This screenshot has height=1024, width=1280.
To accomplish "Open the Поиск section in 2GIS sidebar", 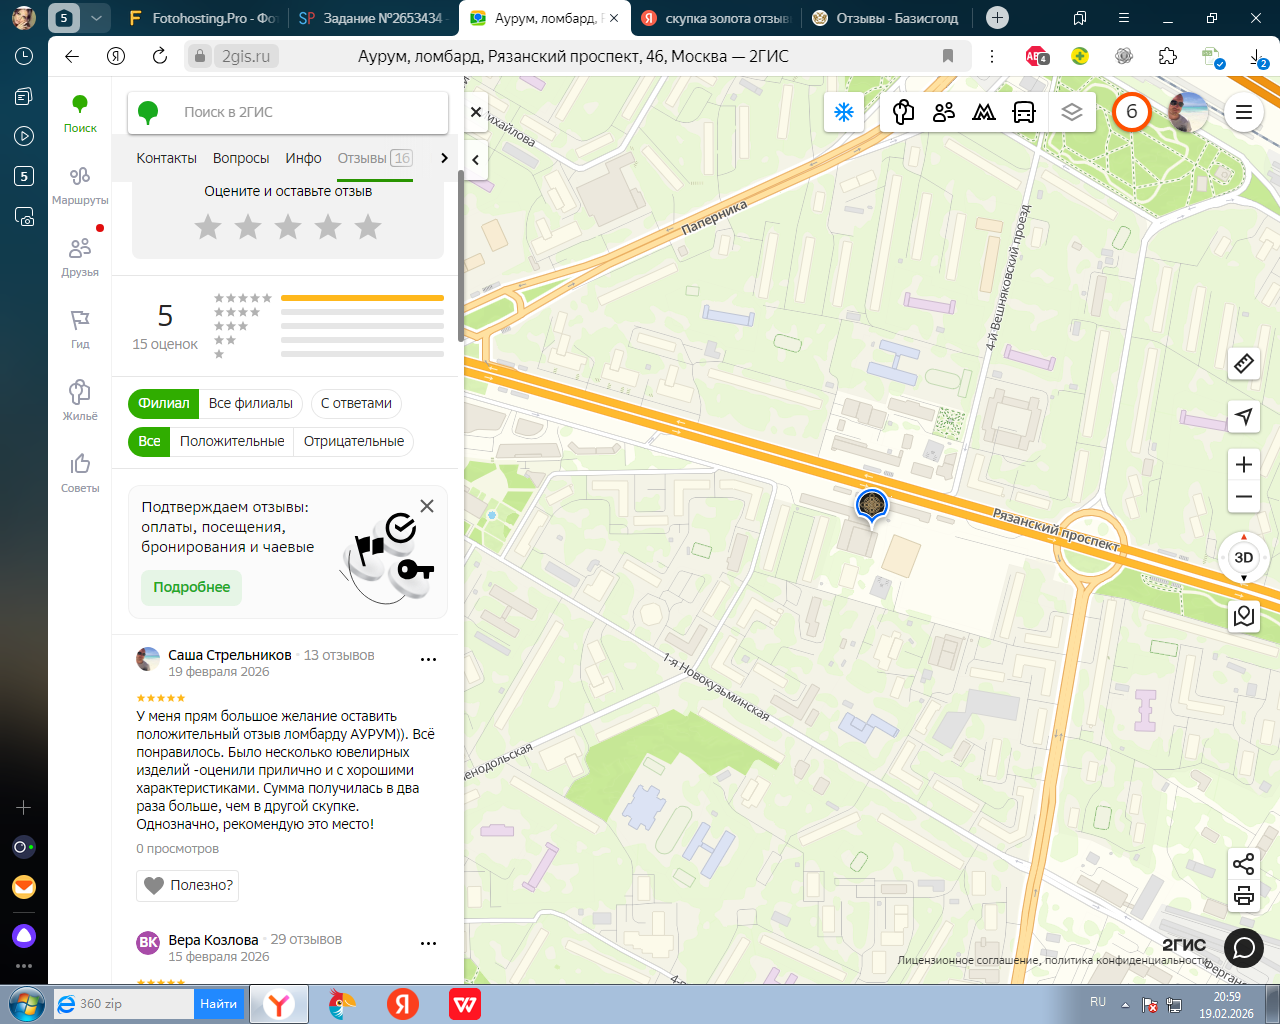I will tap(80, 113).
